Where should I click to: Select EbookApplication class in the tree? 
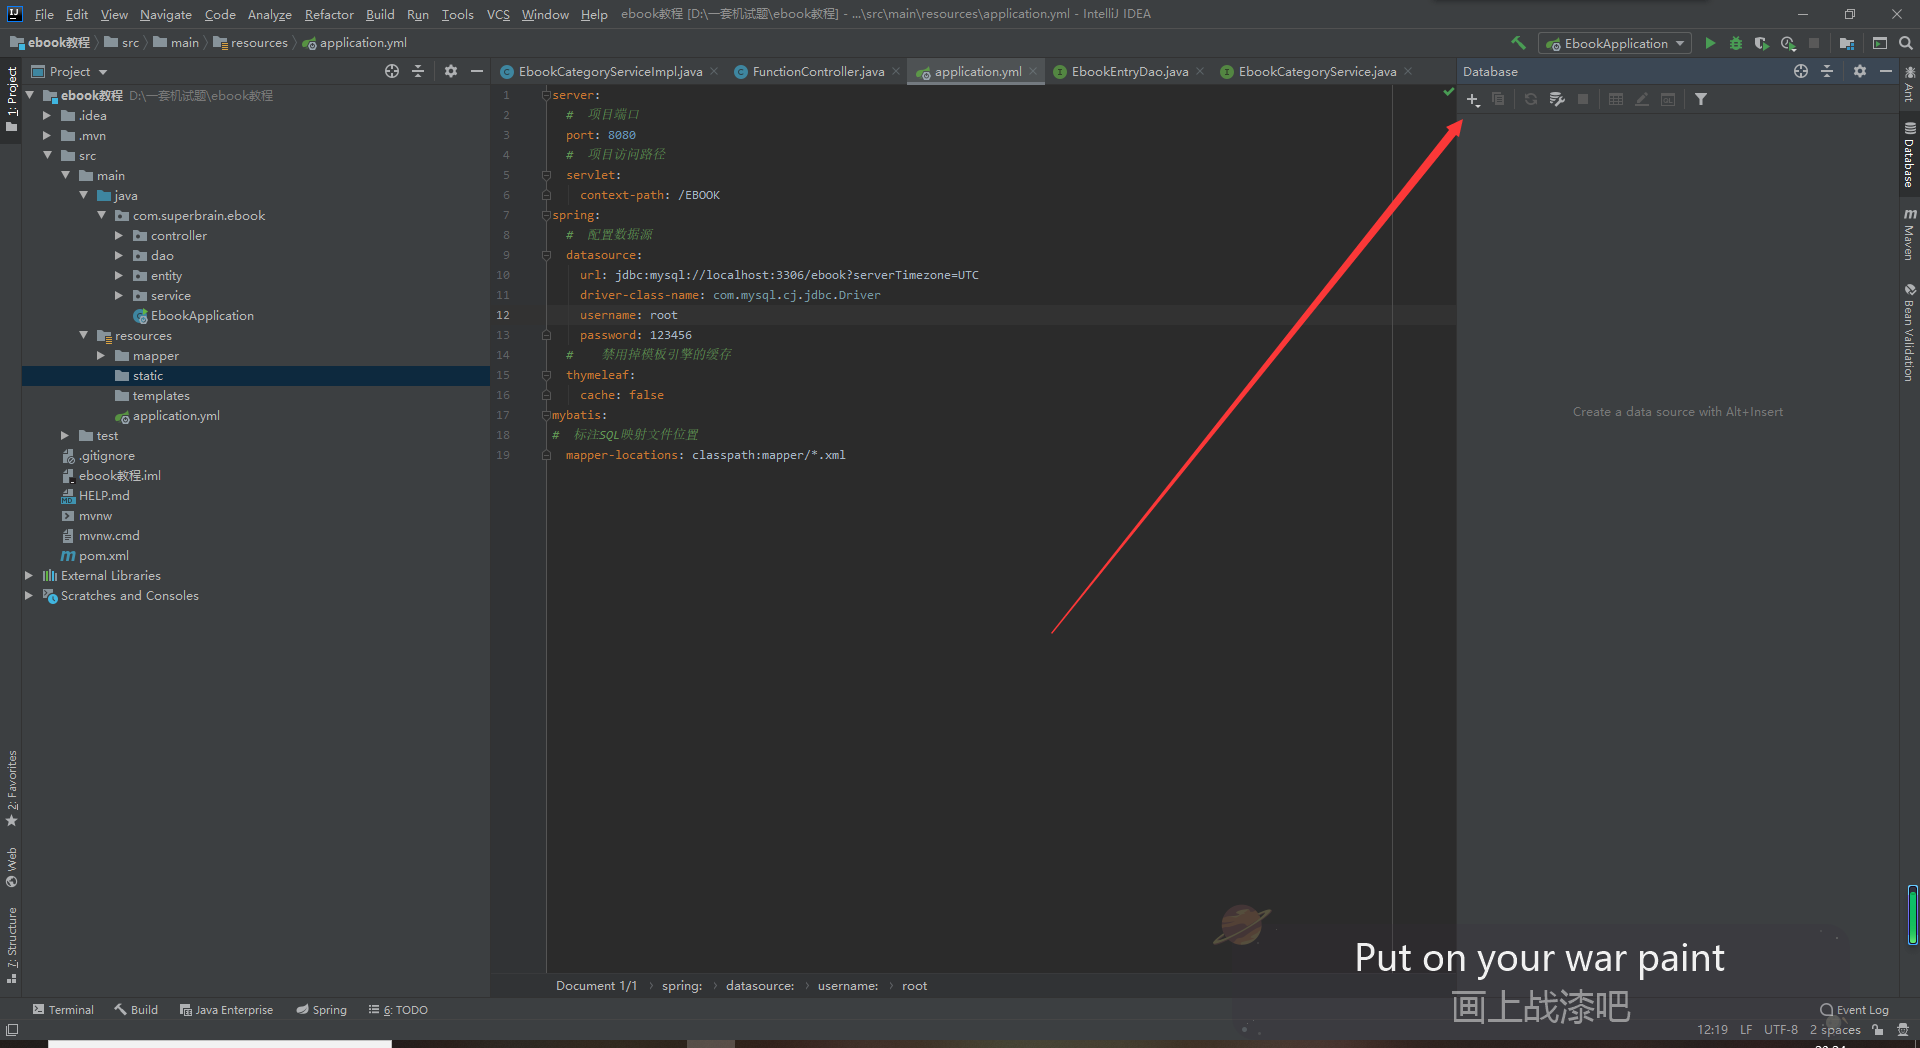(x=202, y=315)
